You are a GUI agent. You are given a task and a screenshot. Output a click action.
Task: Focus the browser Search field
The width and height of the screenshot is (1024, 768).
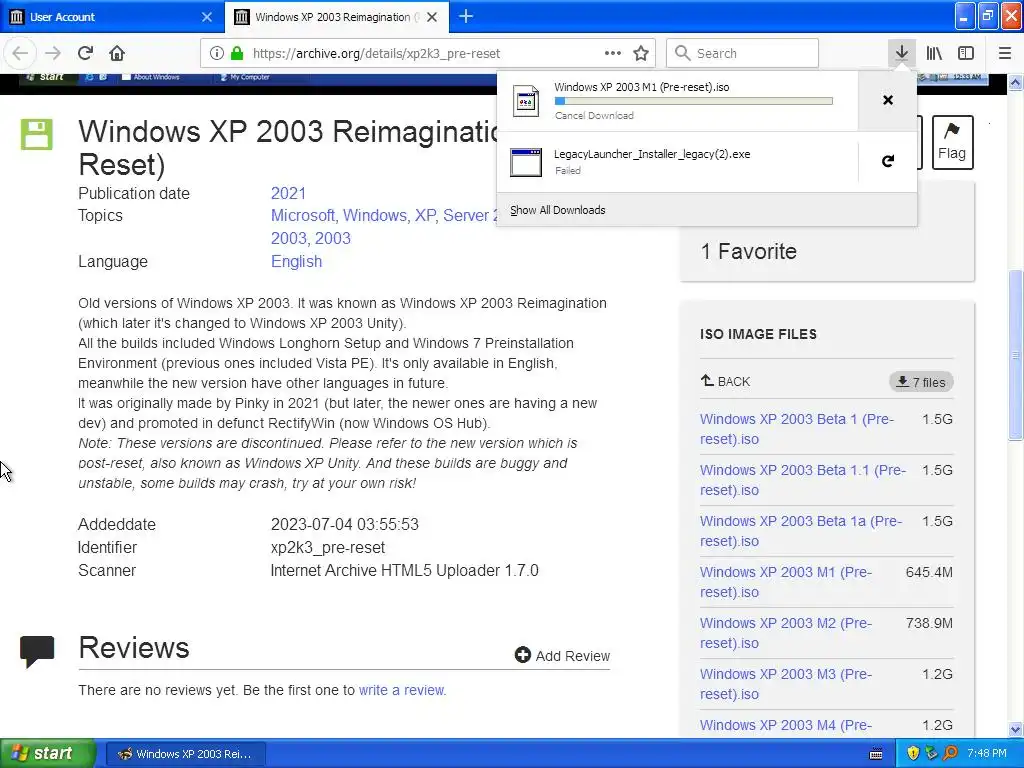tap(743, 54)
